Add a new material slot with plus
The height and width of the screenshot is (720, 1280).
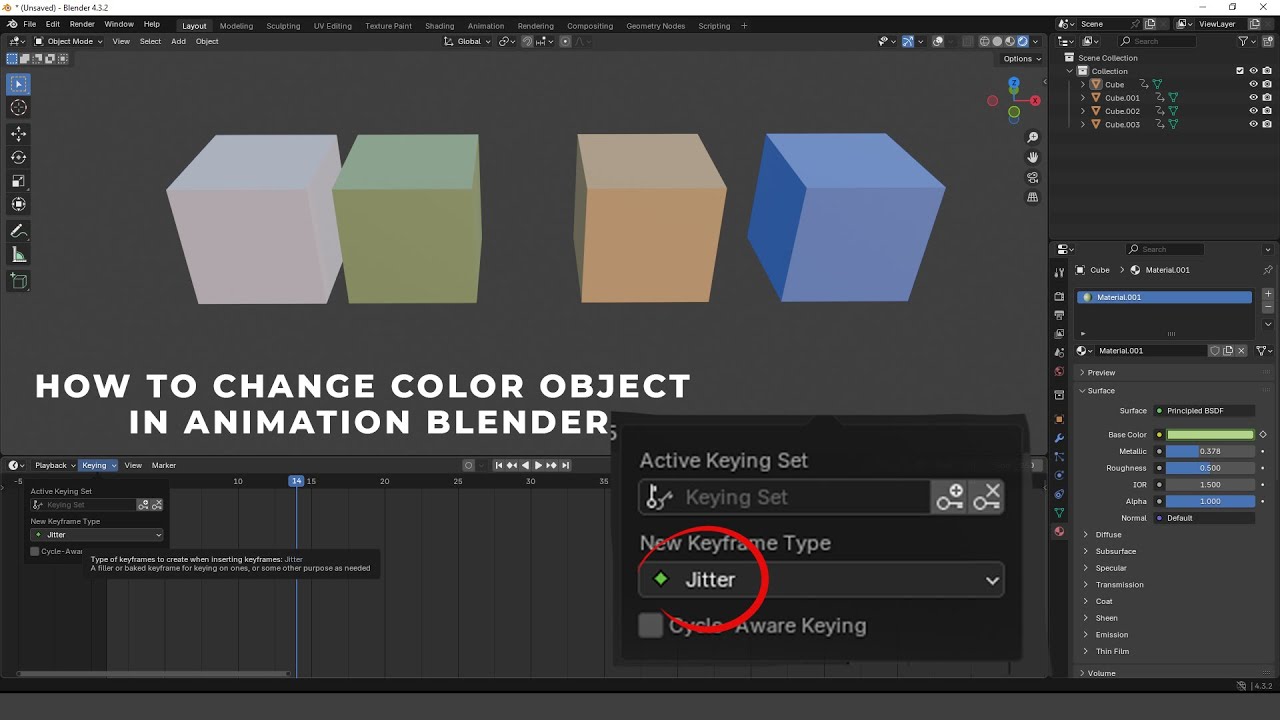(x=1268, y=295)
